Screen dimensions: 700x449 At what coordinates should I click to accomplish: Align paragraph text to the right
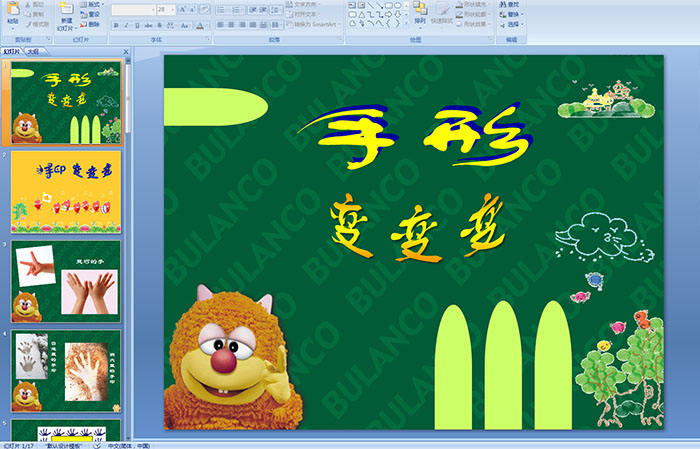[x=242, y=25]
